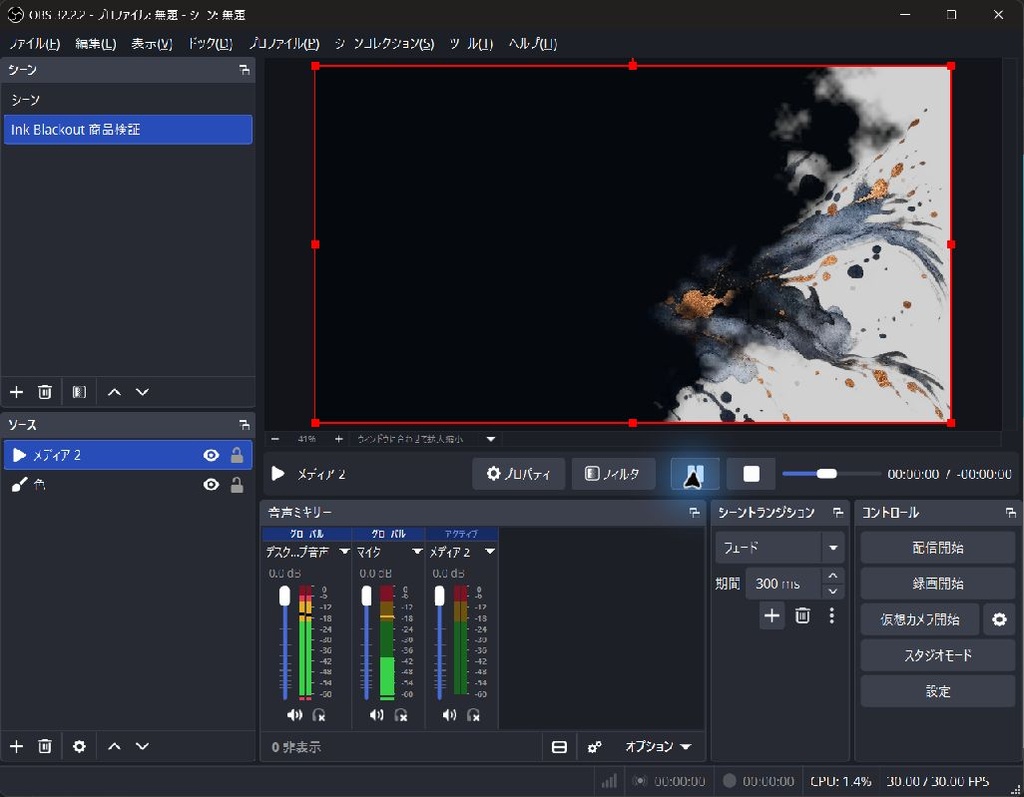
Task: Undock the Scenes panel
Action: [244, 70]
